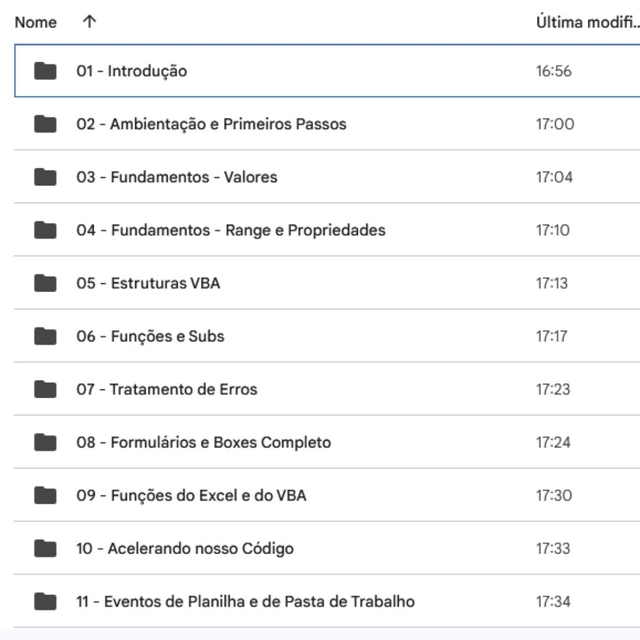The width and height of the screenshot is (640, 640).
Task: Click folder icon beside 10 - Acelerando nosso Código
Action: click(45, 548)
